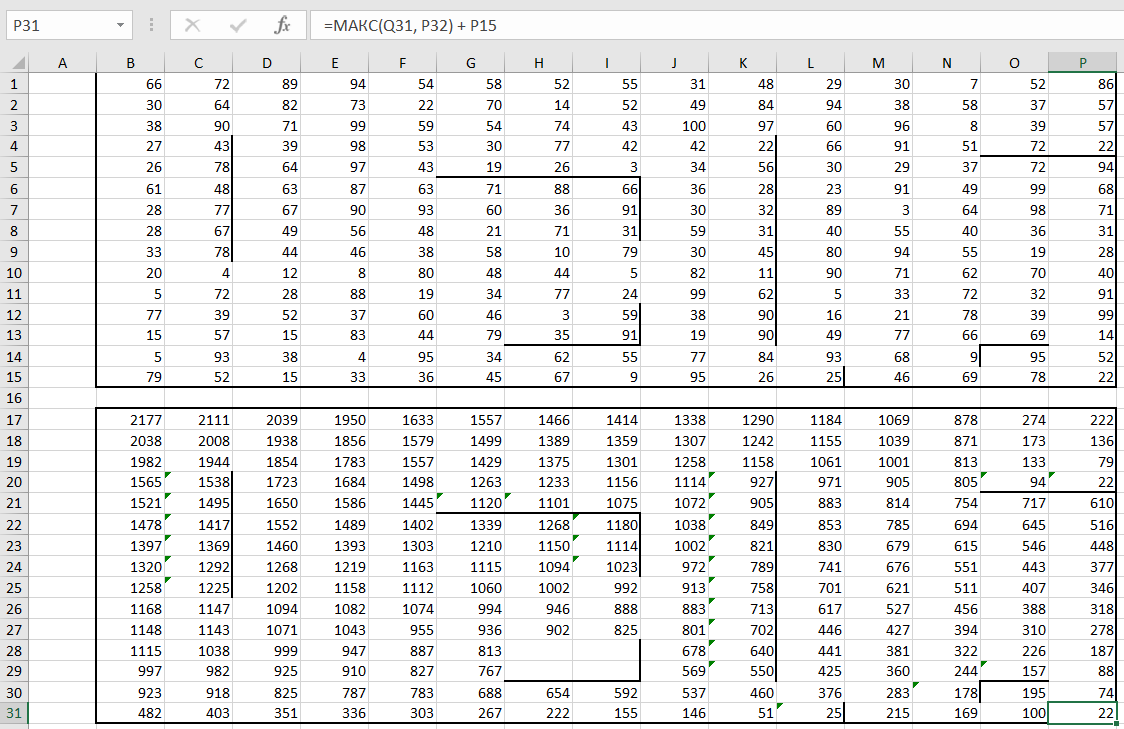This screenshot has height=729, width=1124.
Task: Select row header 1
Action: (x=14, y=84)
